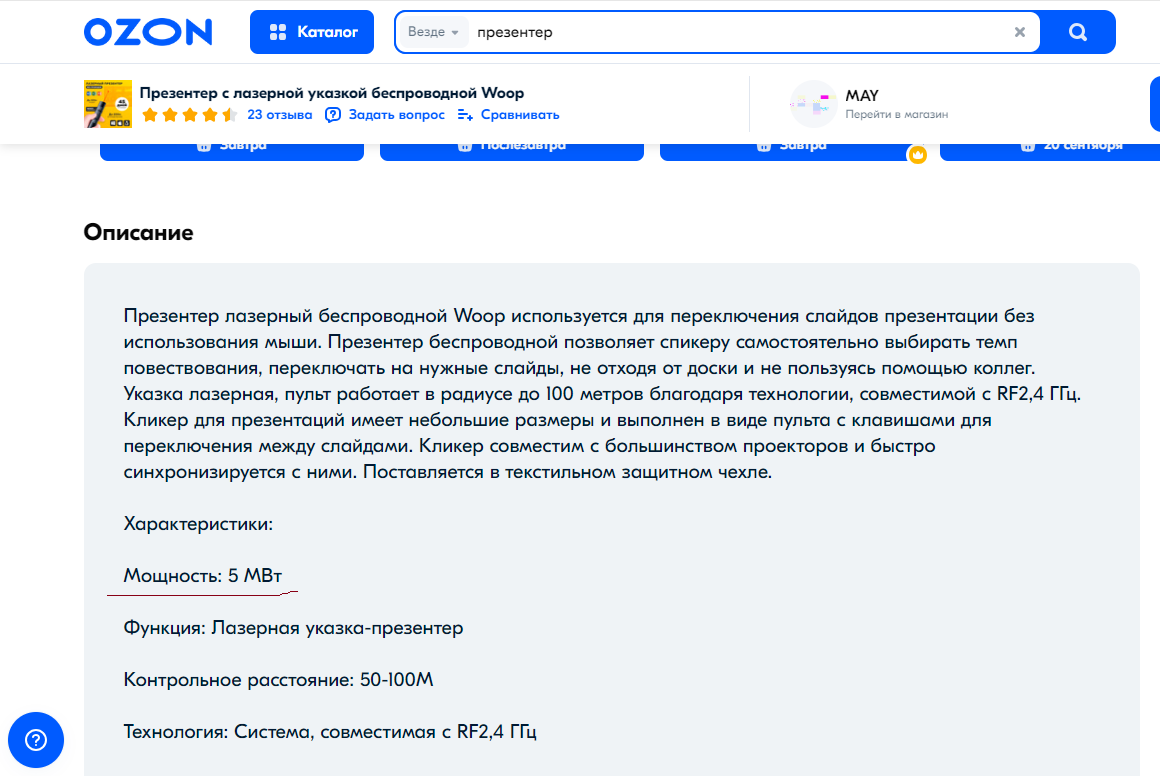Click the search field containing презентер

pos(740,32)
